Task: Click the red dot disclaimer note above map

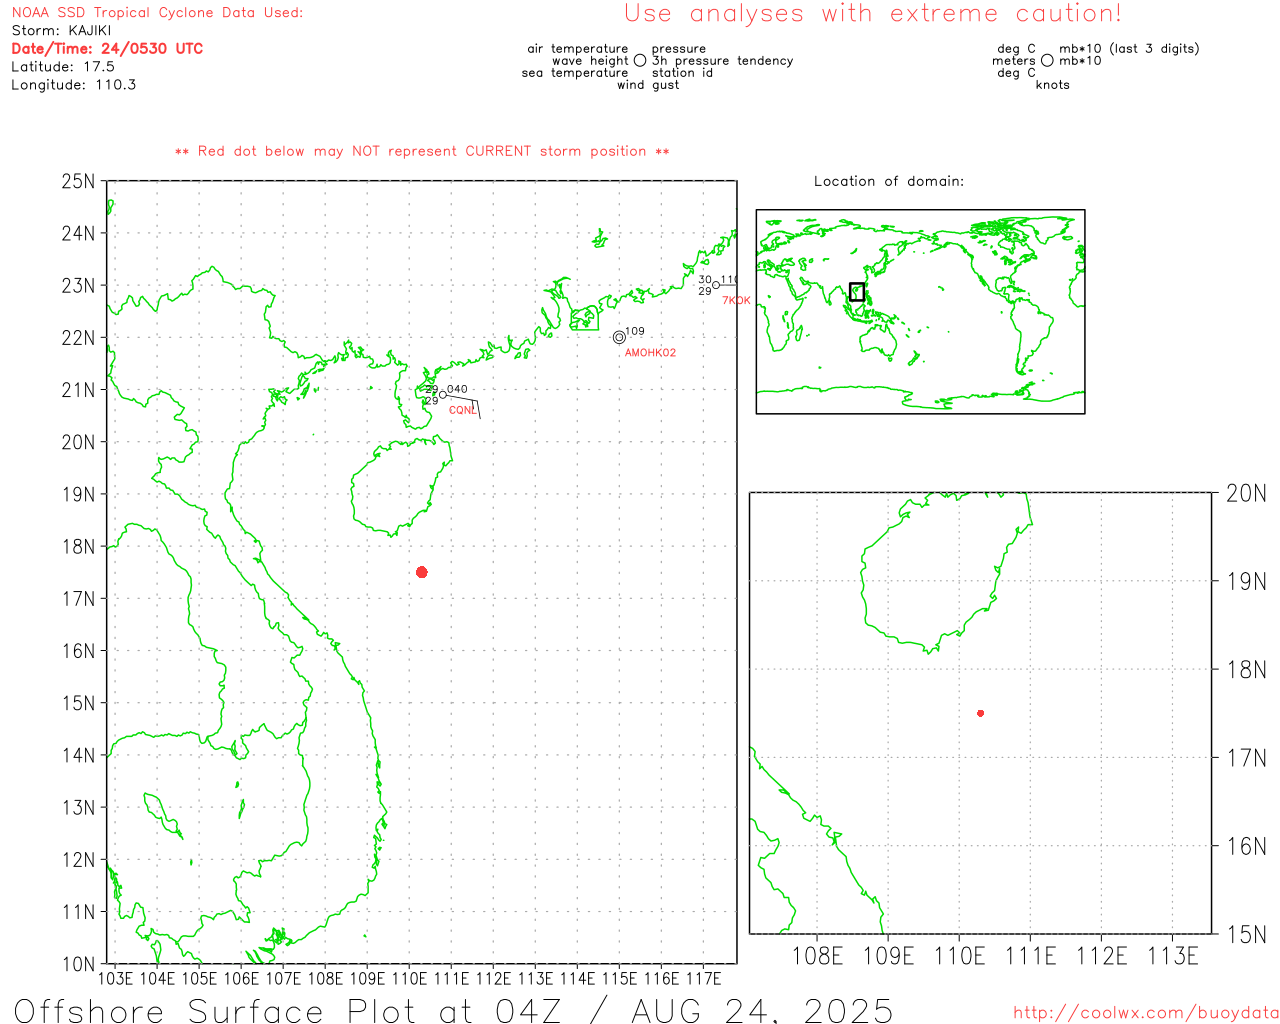Action: [x=422, y=151]
